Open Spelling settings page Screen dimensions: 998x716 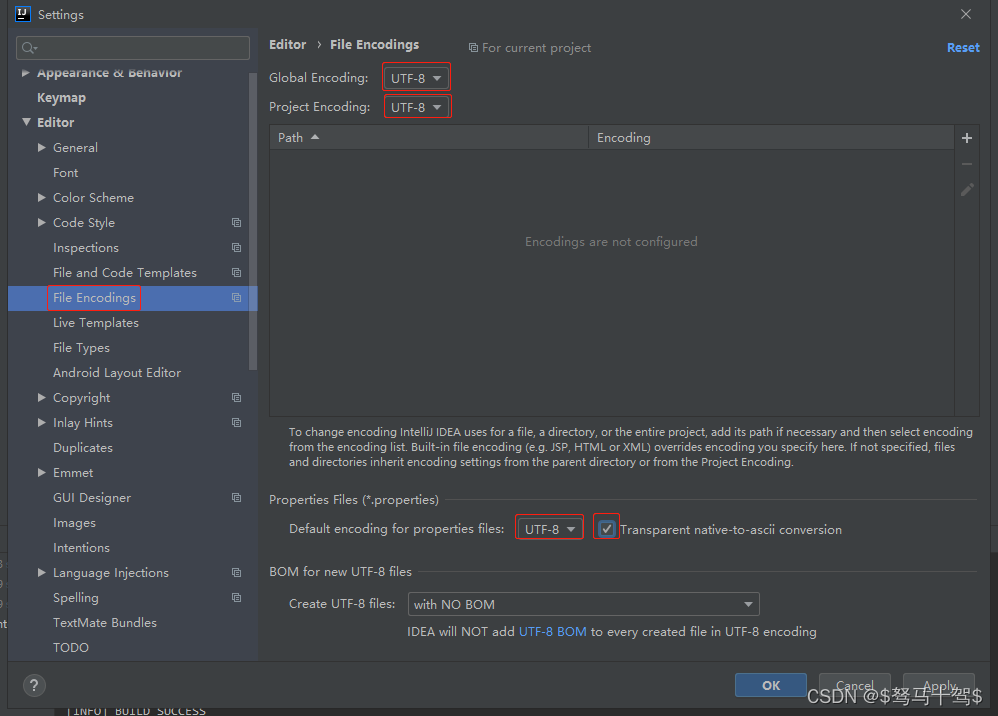(76, 598)
